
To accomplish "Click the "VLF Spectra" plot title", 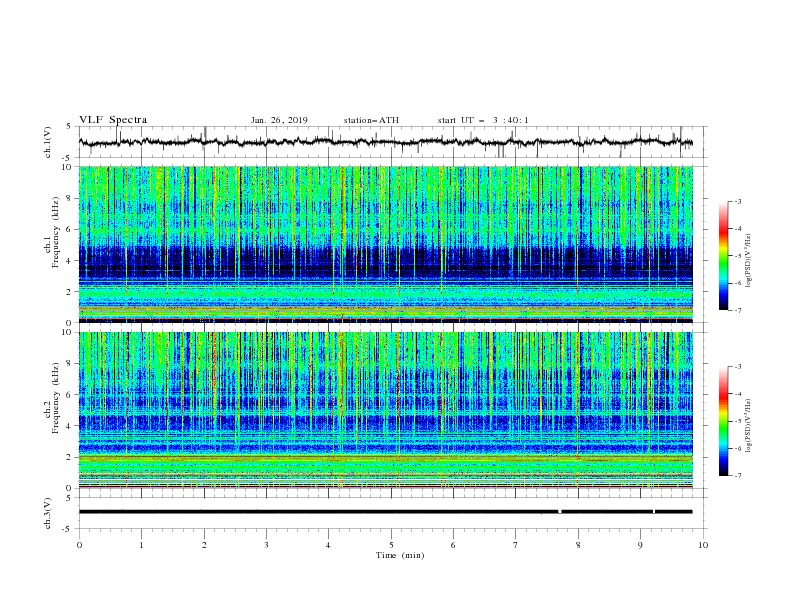I will tap(113, 120).
